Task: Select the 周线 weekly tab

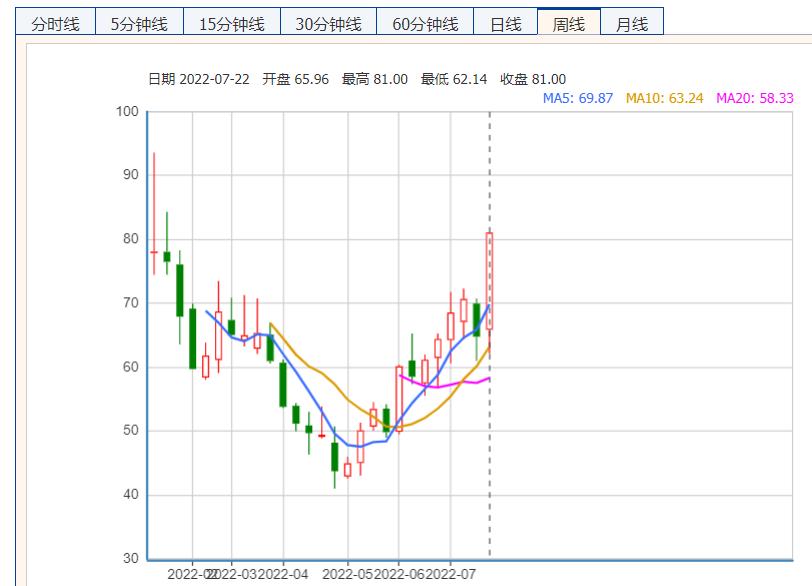Action: (x=569, y=24)
